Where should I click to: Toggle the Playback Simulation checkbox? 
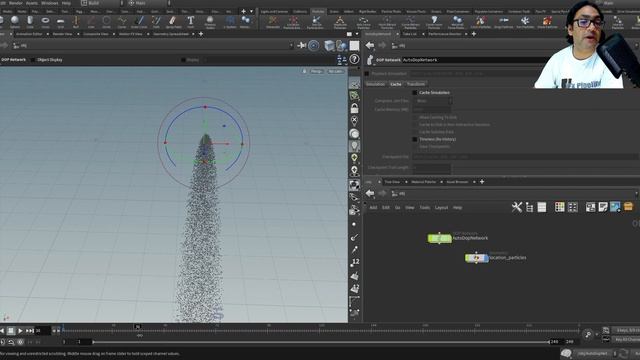[367, 73]
